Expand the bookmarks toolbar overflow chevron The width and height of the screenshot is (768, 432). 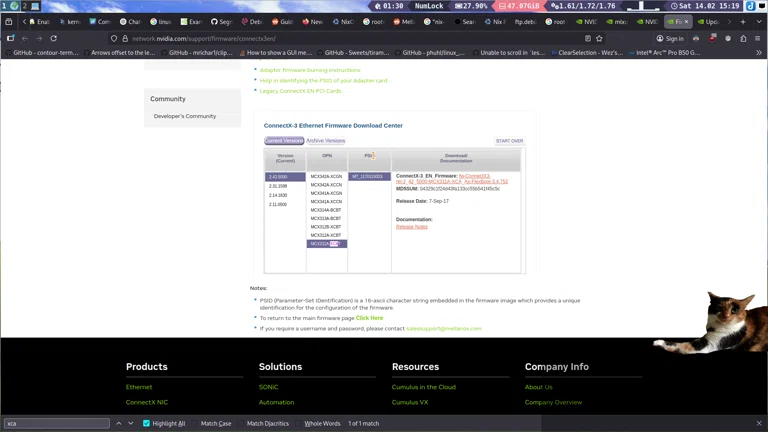click(x=759, y=53)
